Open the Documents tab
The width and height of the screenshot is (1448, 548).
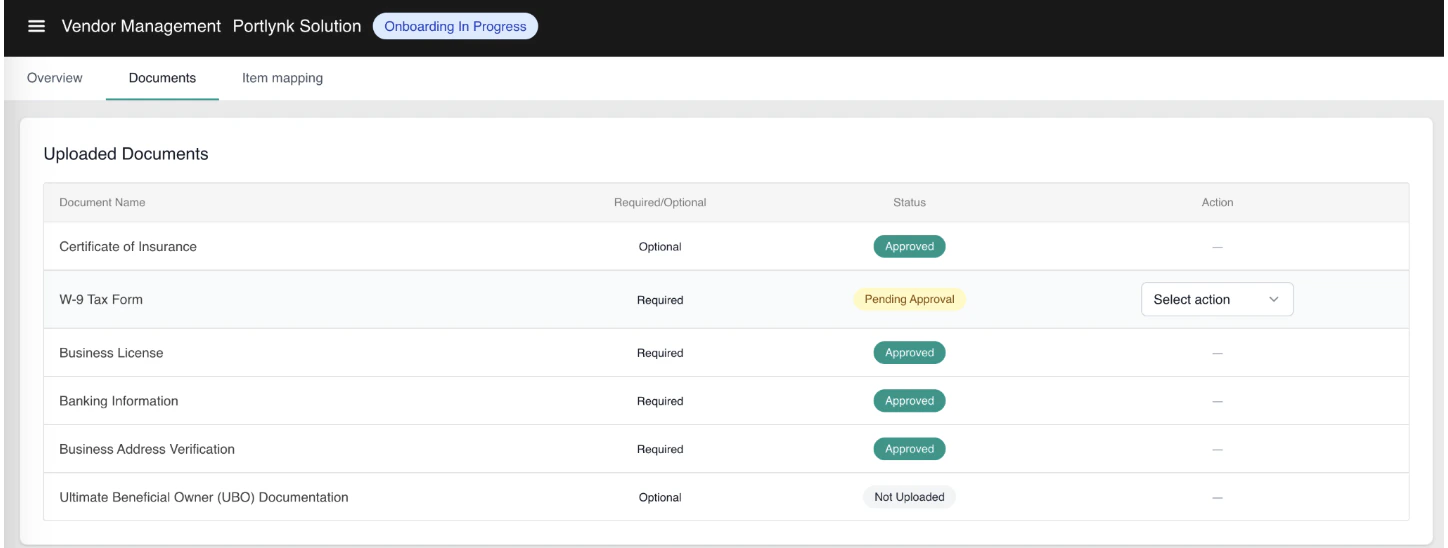coord(162,78)
